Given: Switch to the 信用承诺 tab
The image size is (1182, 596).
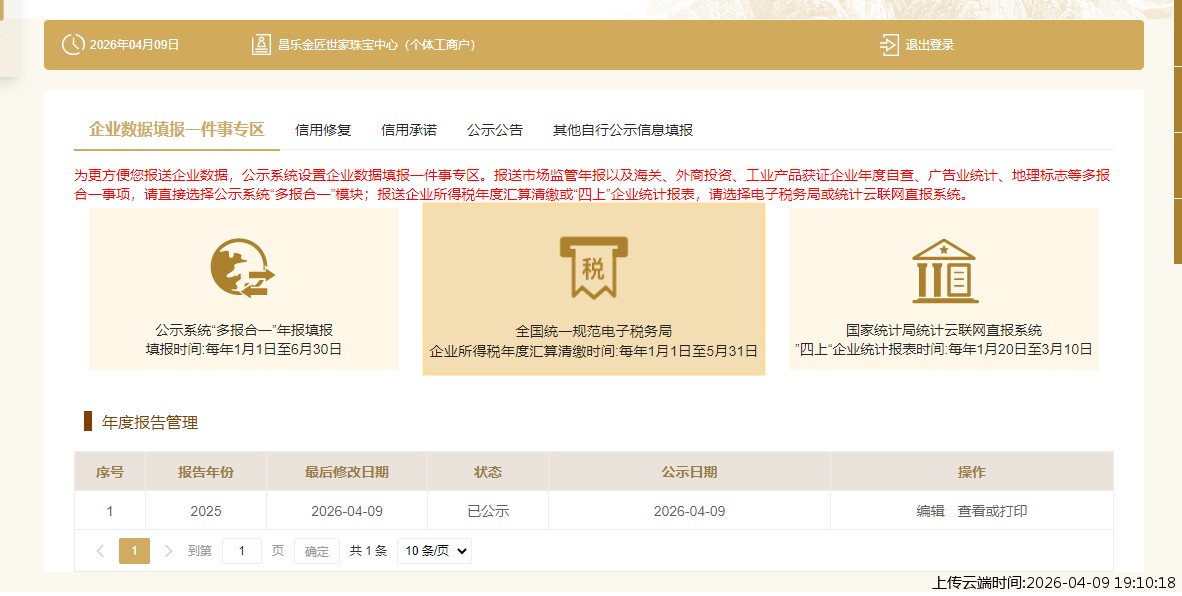Looking at the screenshot, I should pos(409,129).
